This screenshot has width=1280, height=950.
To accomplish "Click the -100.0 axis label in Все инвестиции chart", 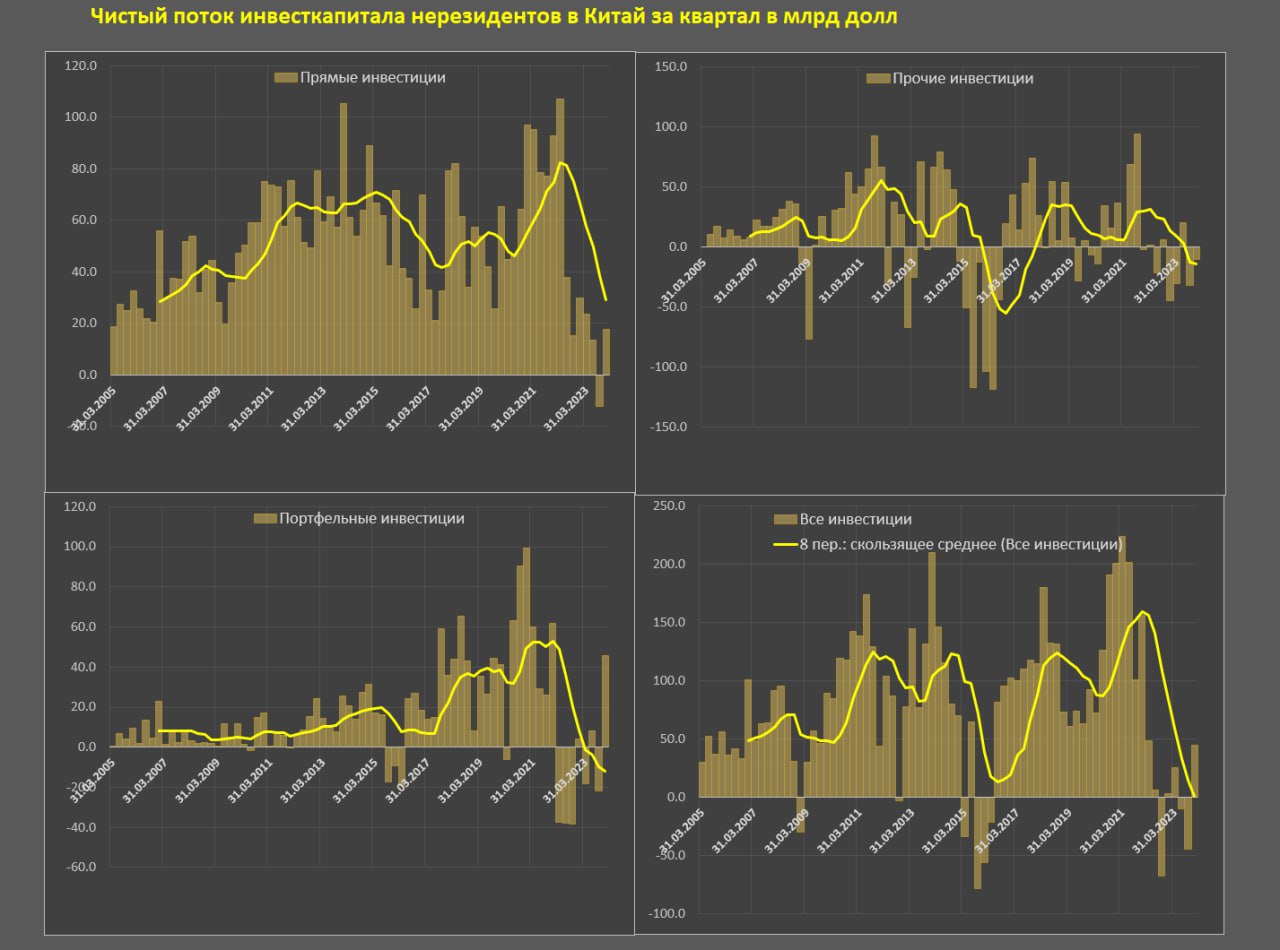I will pos(665,914).
